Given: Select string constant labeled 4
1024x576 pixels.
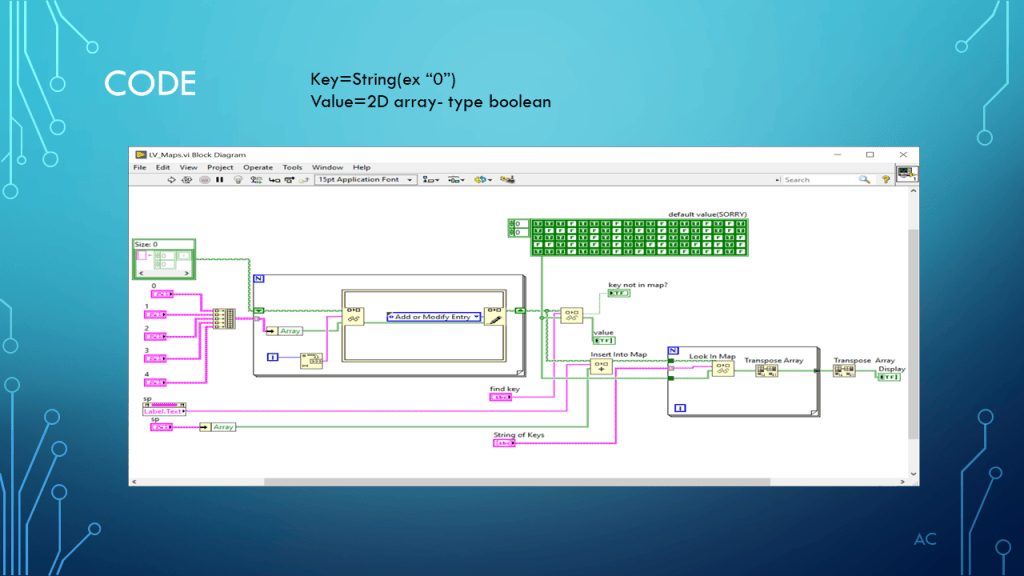Looking at the screenshot, I should [155, 383].
